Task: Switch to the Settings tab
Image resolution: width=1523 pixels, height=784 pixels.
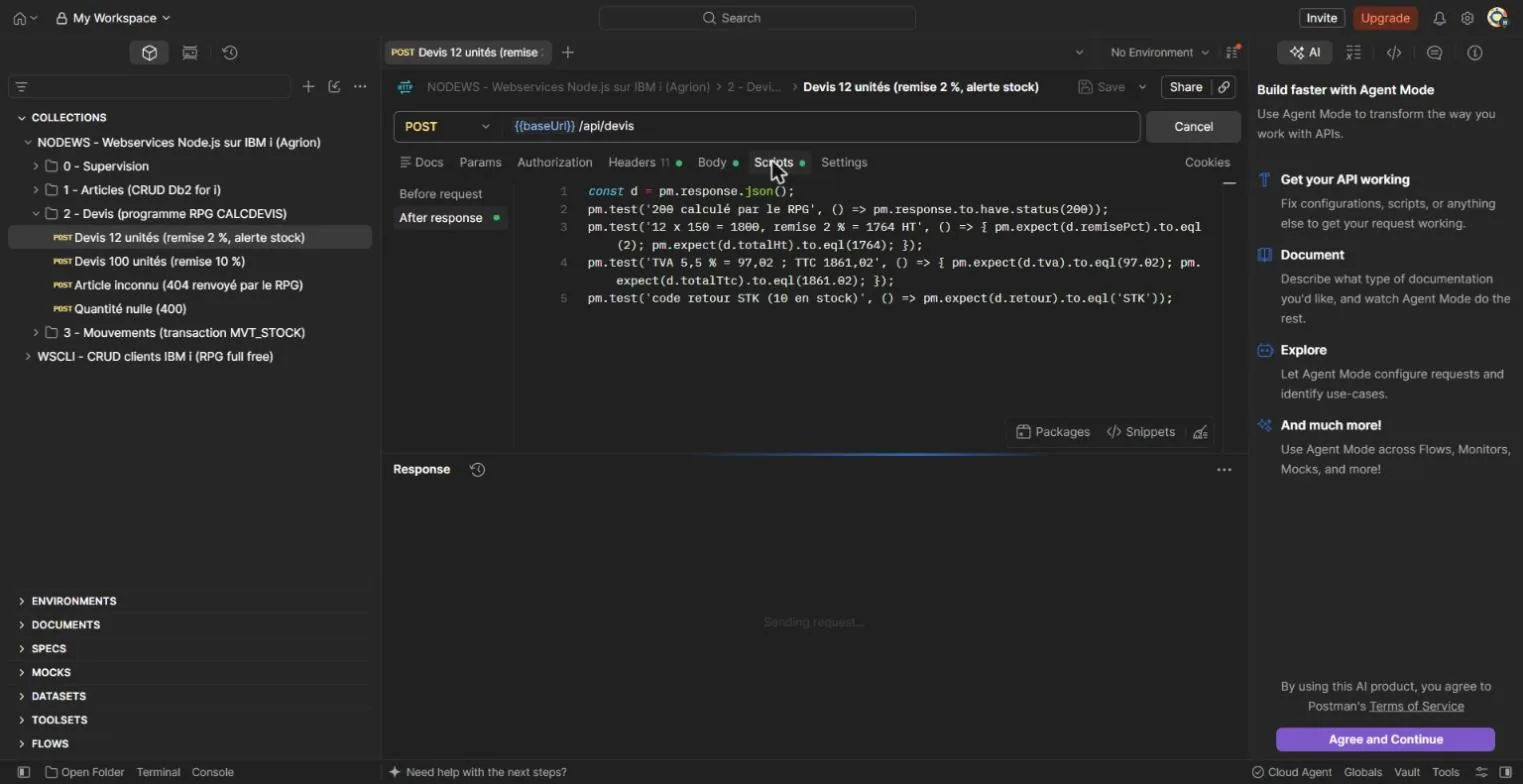Action: click(x=844, y=162)
